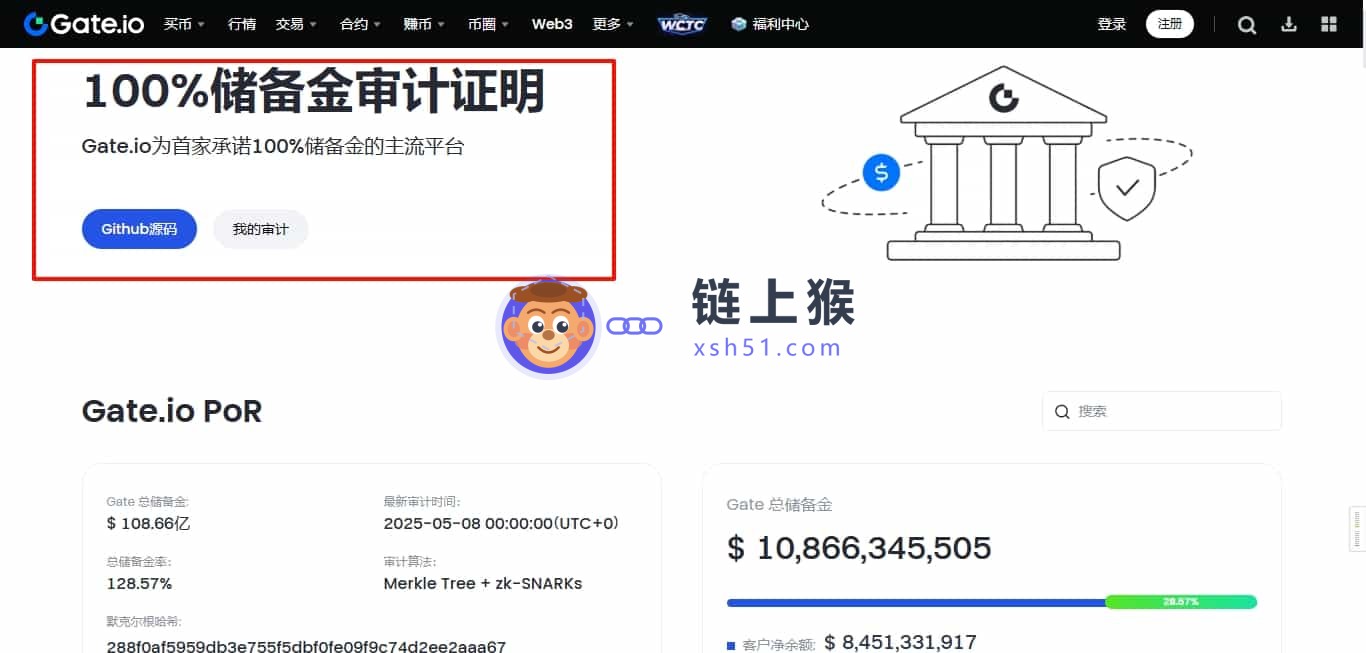Viewport: 1366px width, 653px height.
Task: Expand the 币圈 dropdown menu
Action: 488,24
